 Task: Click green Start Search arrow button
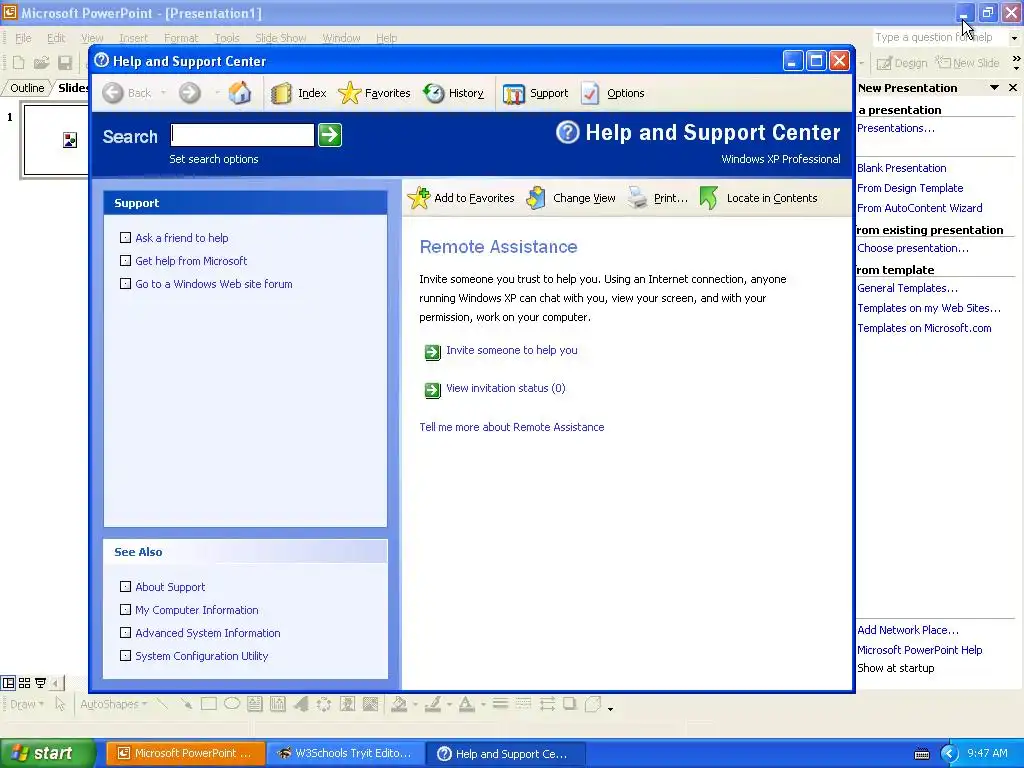tap(330, 135)
